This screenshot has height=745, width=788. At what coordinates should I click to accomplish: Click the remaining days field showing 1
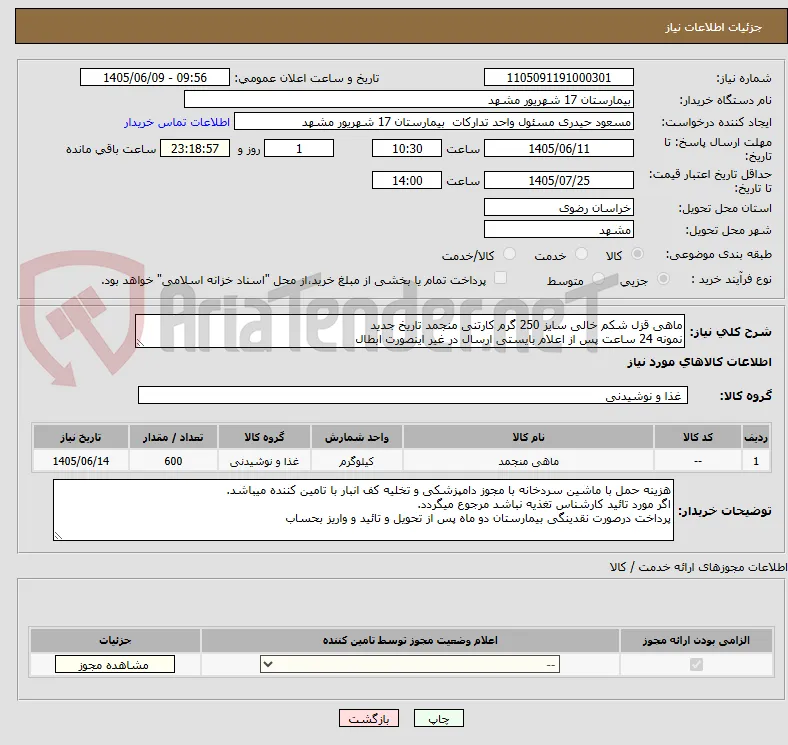point(299,149)
